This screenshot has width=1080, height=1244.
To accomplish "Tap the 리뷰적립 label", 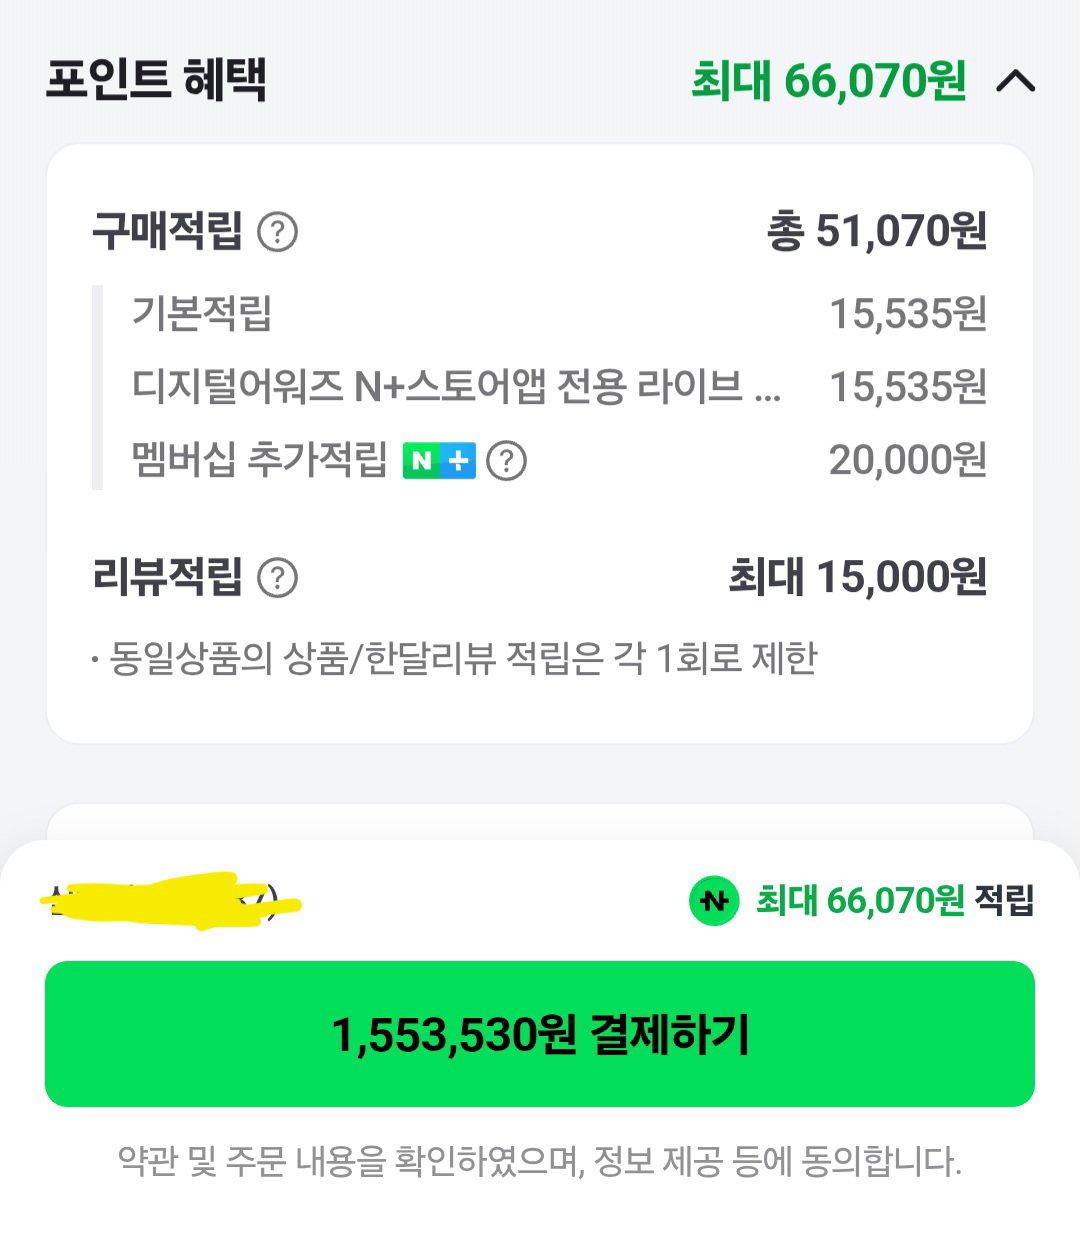I will pyautogui.click(x=167, y=577).
